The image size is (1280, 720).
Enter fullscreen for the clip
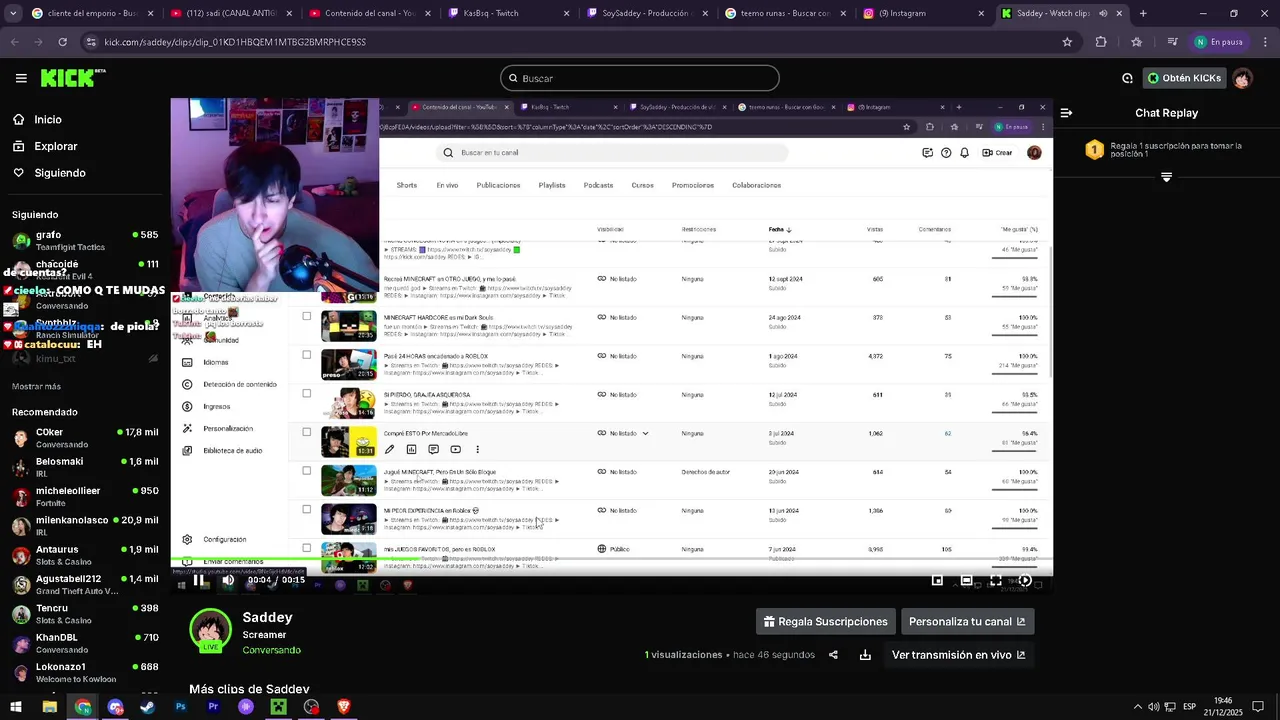[996, 580]
